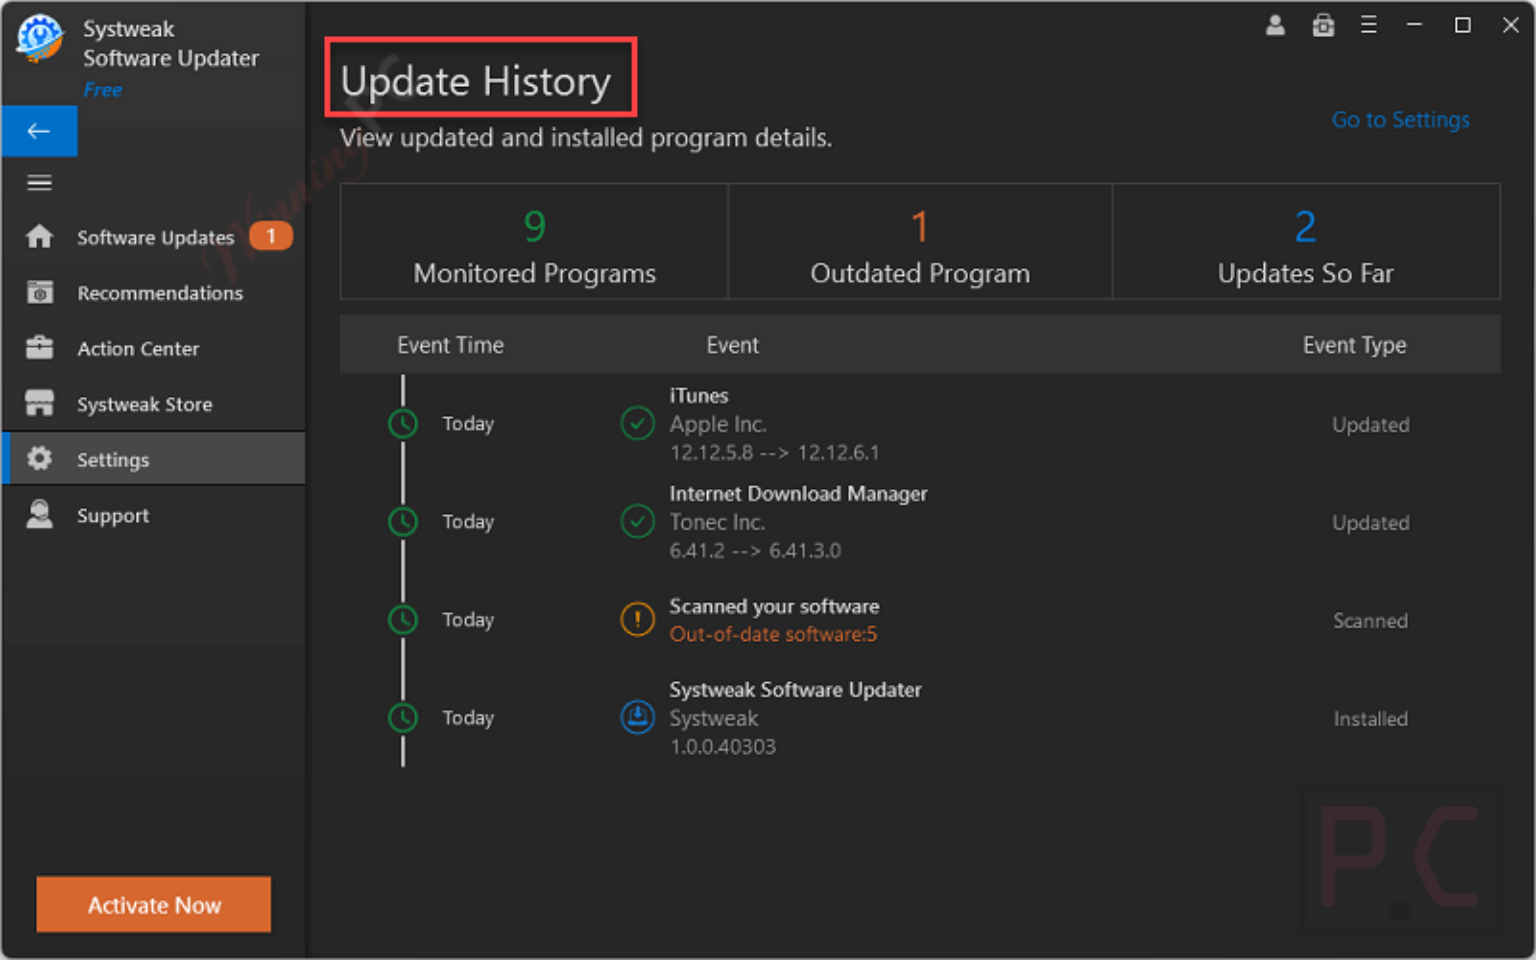Click the Update History page title

475,82
